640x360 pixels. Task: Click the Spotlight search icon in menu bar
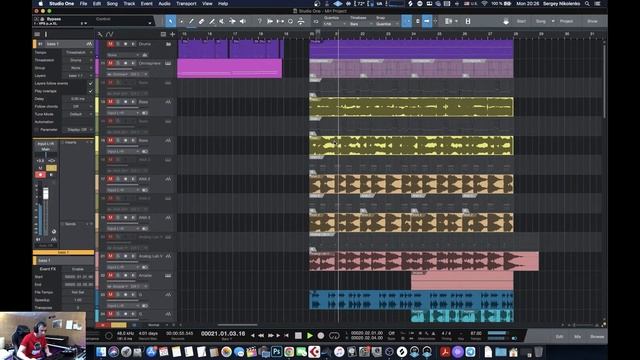(x=587, y=4)
